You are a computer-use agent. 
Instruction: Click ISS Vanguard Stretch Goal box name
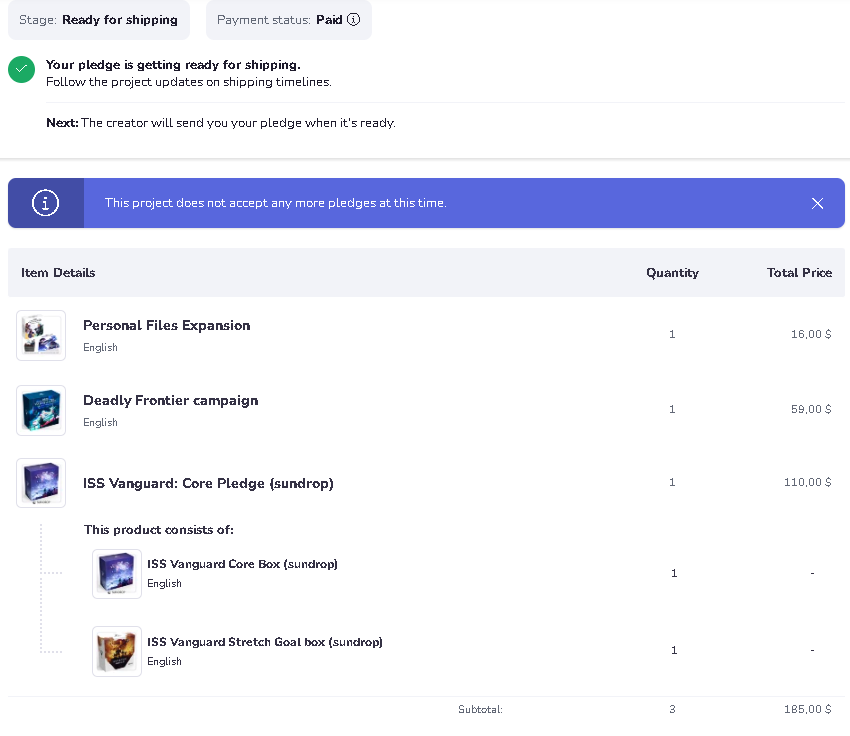[x=264, y=642]
